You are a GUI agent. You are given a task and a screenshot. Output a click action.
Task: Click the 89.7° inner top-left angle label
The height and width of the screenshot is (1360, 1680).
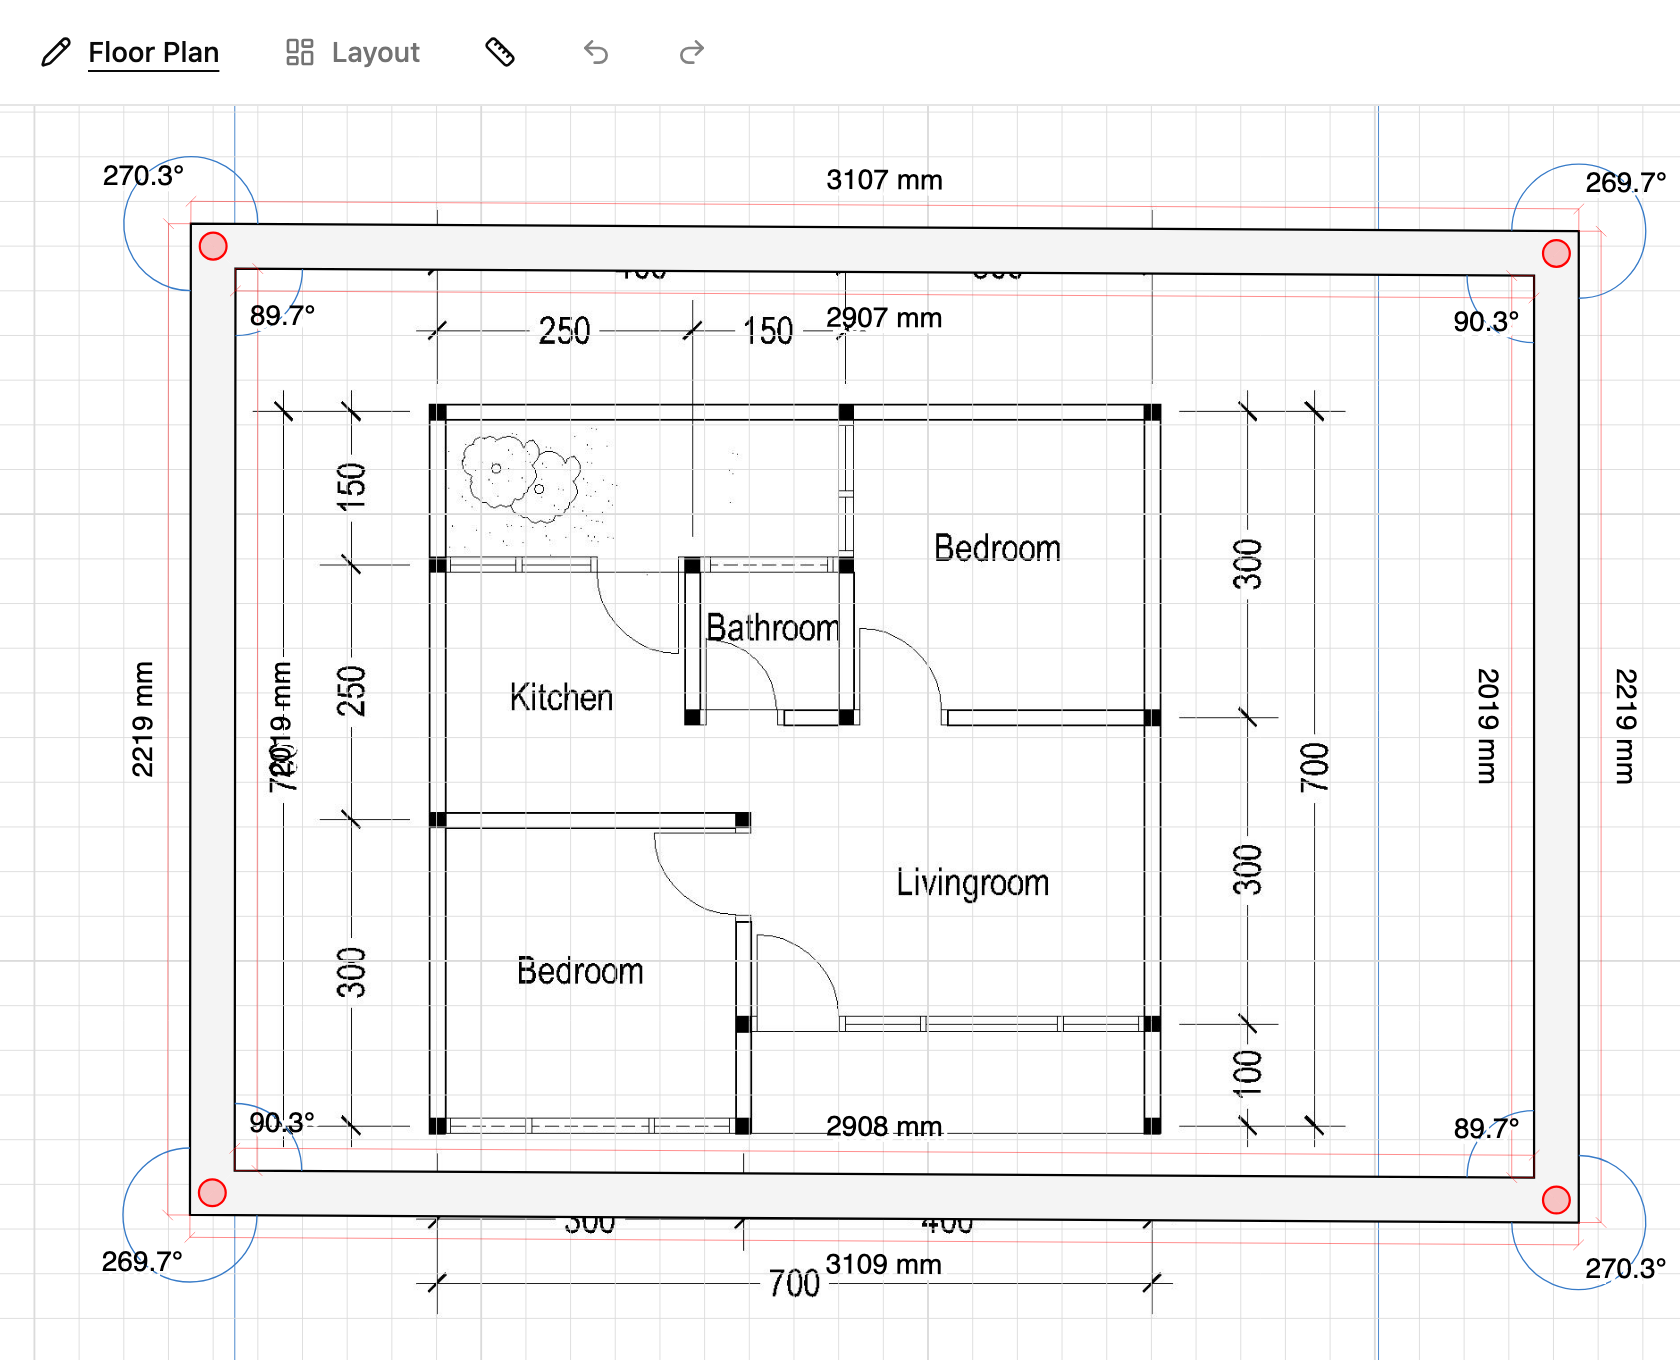click(x=282, y=316)
